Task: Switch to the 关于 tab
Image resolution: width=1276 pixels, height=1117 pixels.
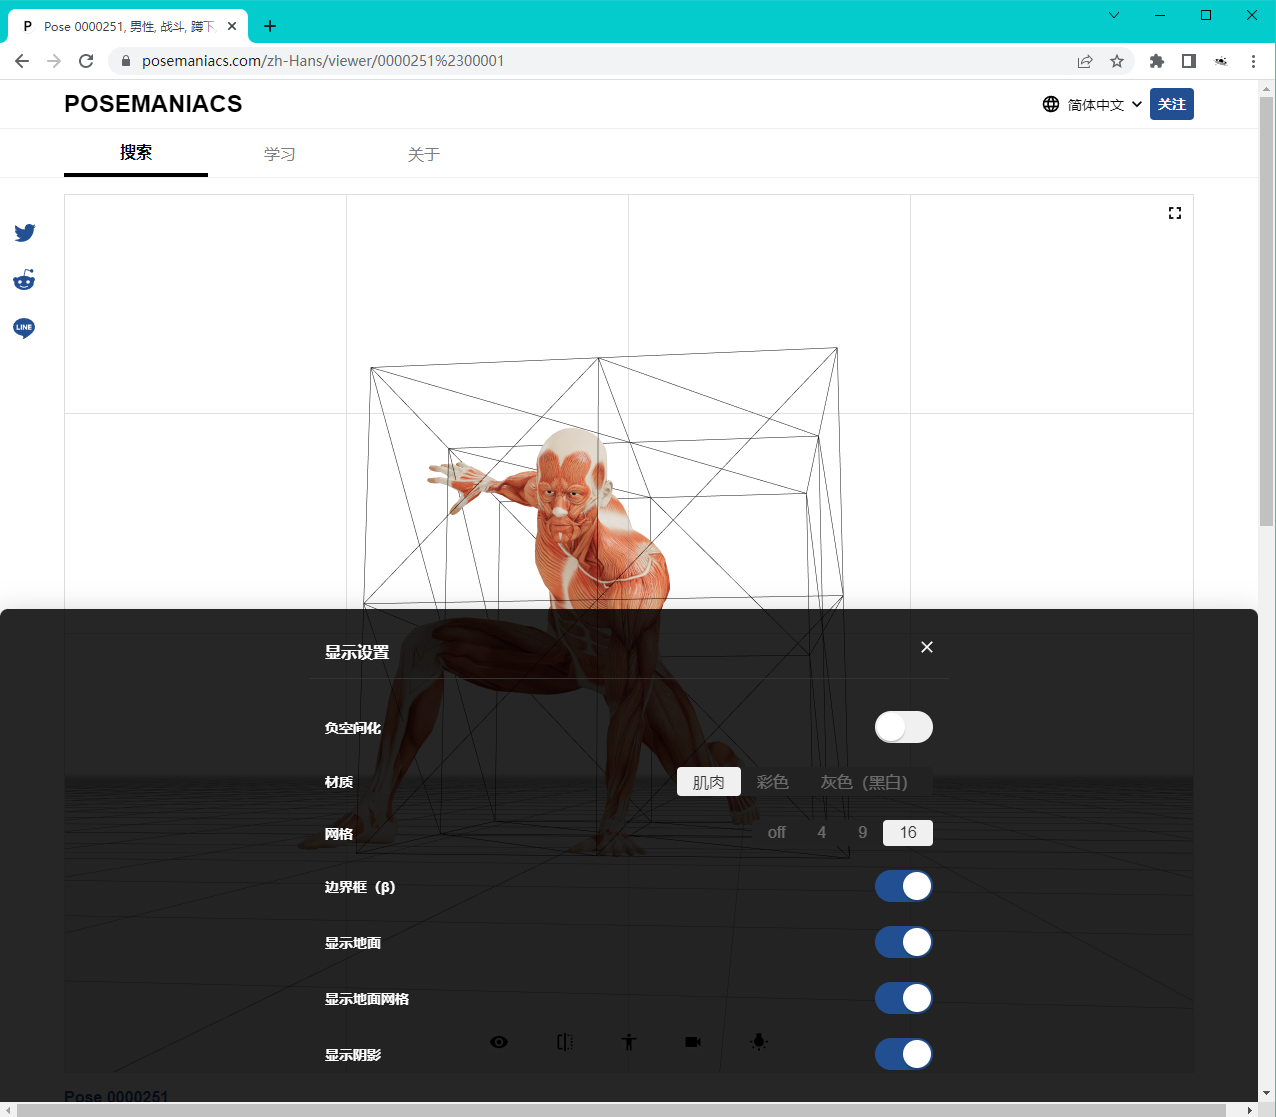Action: (x=424, y=154)
